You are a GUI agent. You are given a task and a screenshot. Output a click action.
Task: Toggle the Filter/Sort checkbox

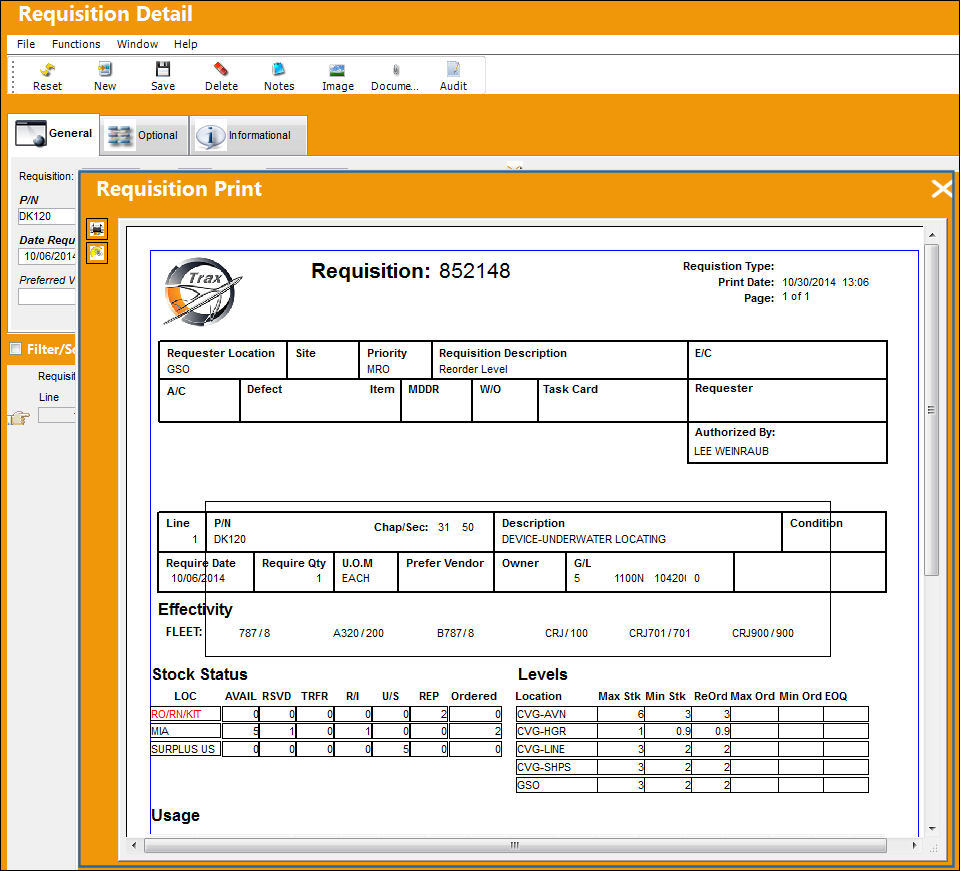click(16, 349)
